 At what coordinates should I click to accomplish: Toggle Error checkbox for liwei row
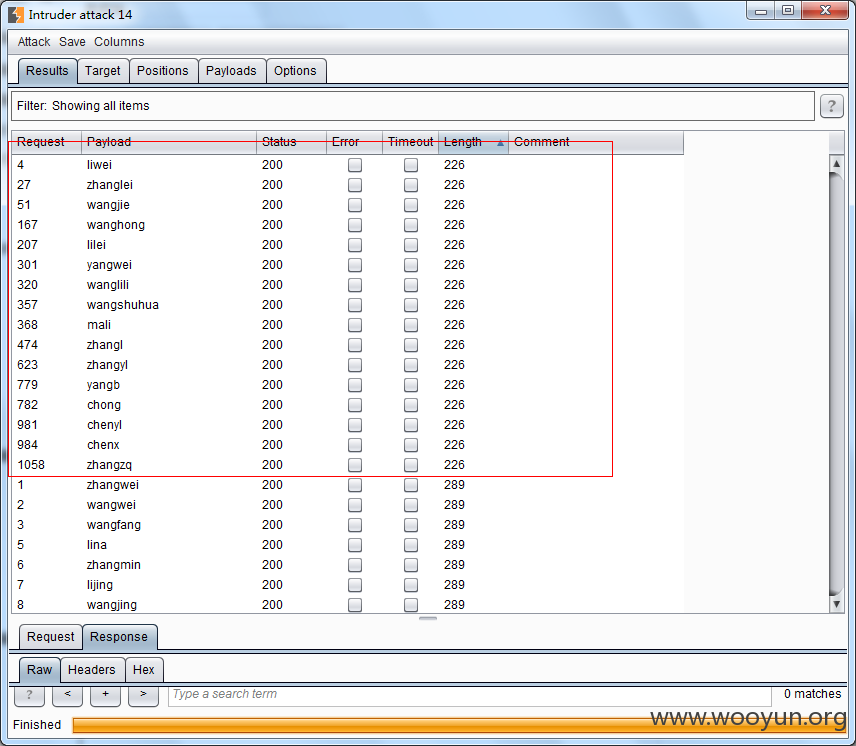coord(355,165)
